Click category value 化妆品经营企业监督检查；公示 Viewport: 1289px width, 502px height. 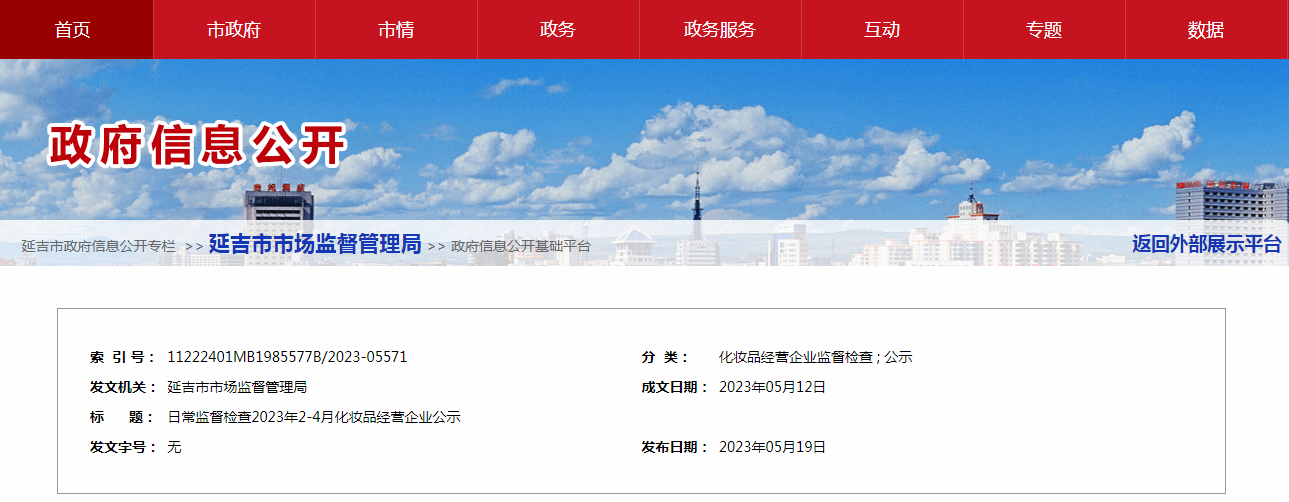(816, 357)
